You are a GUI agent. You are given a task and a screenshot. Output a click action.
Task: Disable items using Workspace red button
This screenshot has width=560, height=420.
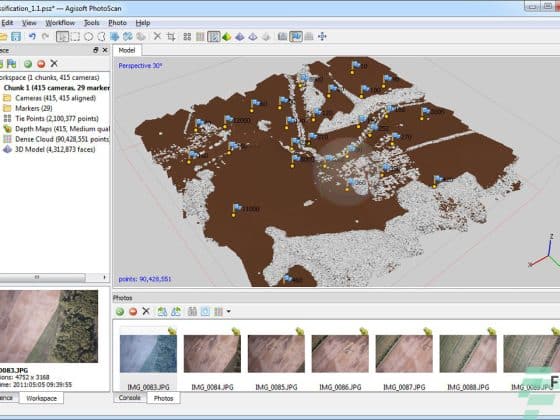[x=41, y=64]
